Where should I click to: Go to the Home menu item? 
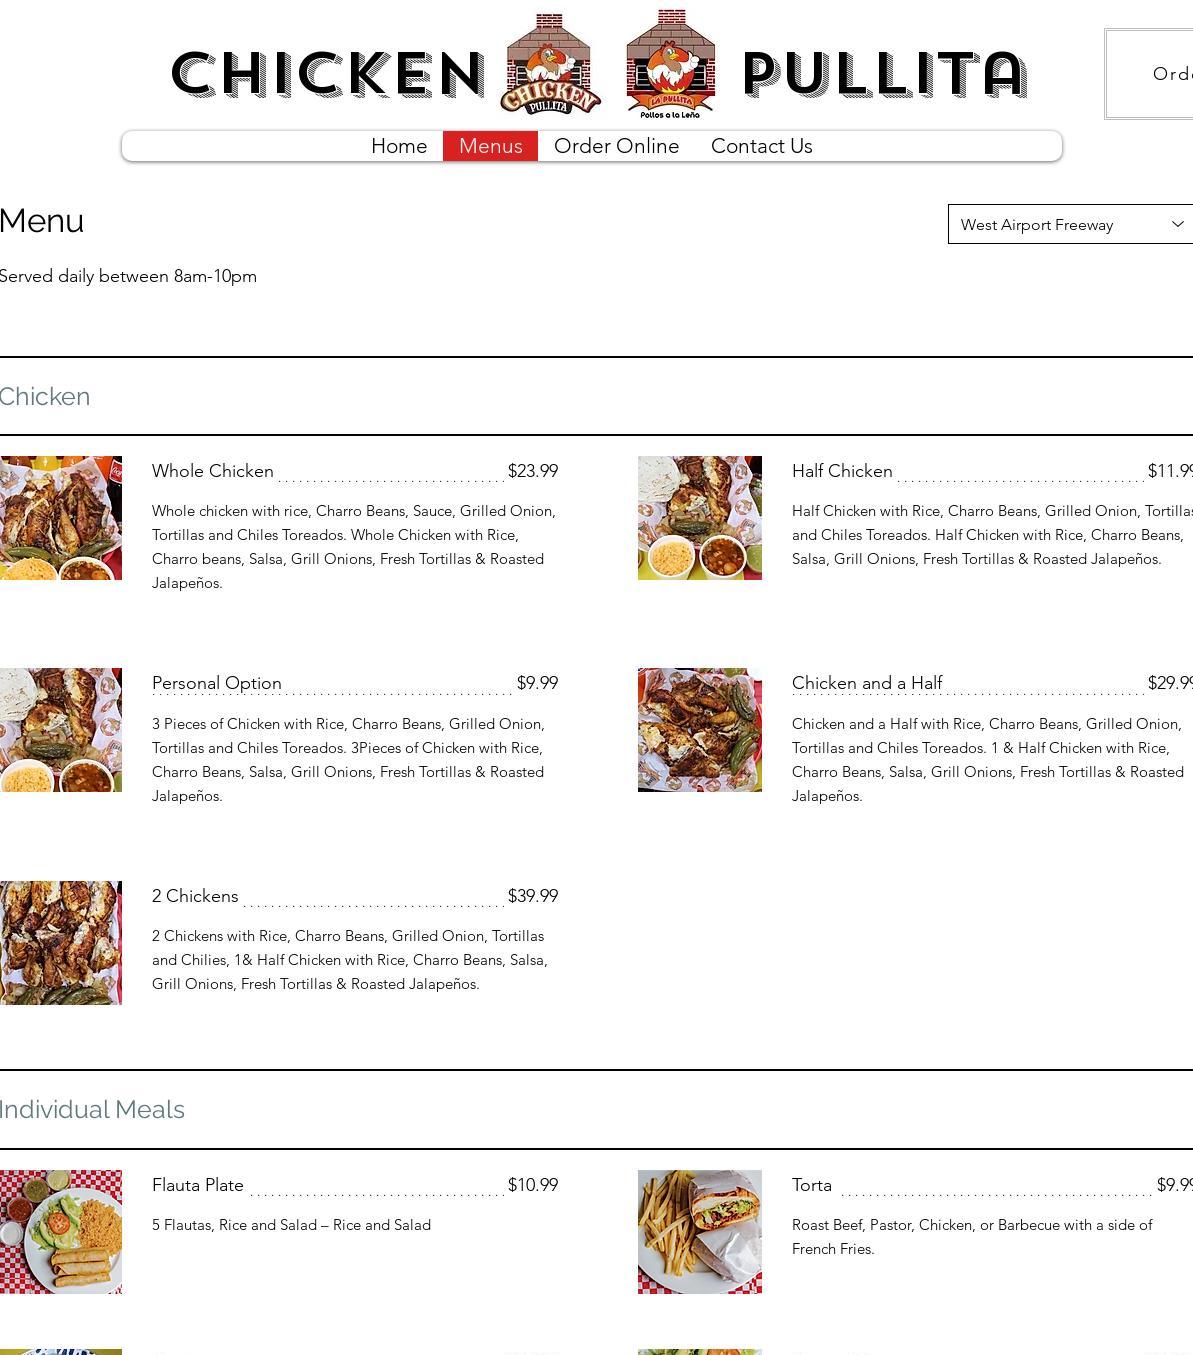(x=399, y=146)
